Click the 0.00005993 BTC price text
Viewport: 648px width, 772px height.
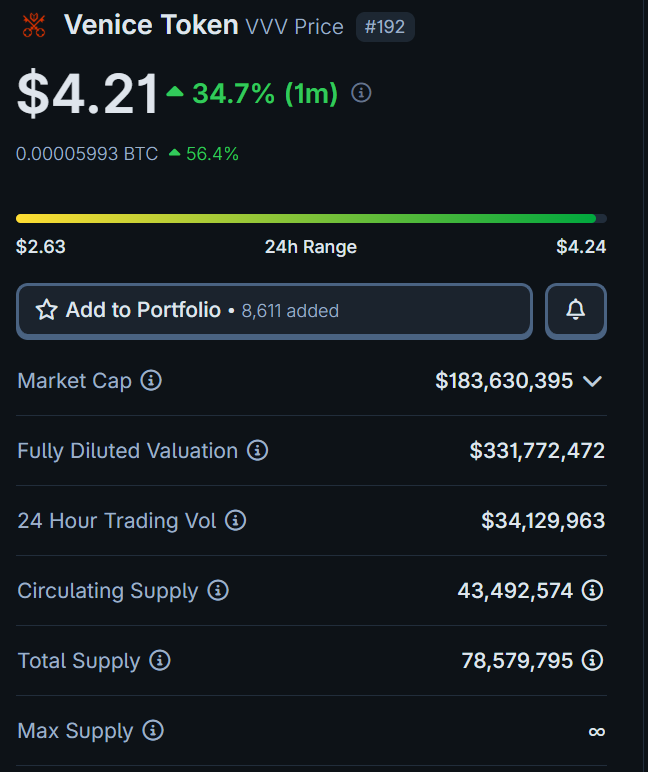point(87,154)
